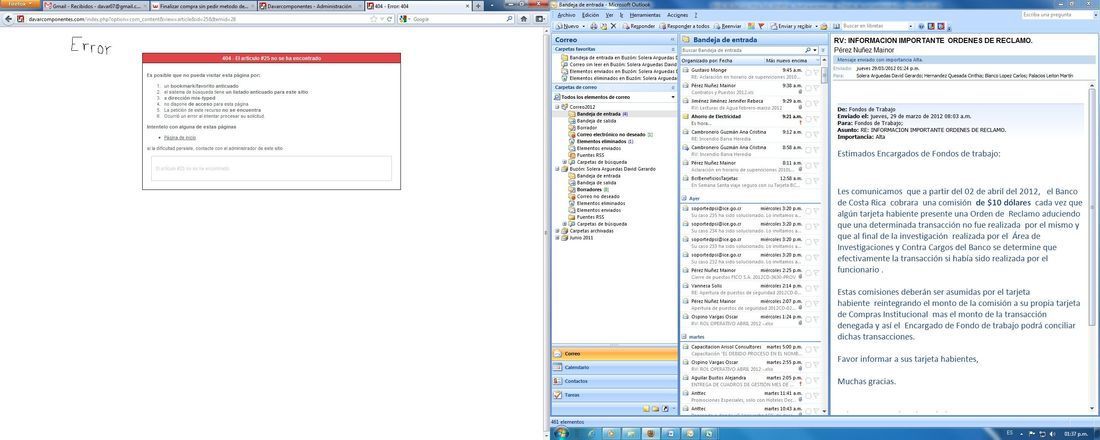Viewport: 1100px width, 440px height.
Task: Open the Archivo menu in Outlook
Action: pyautogui.click(x=565, y=15)
